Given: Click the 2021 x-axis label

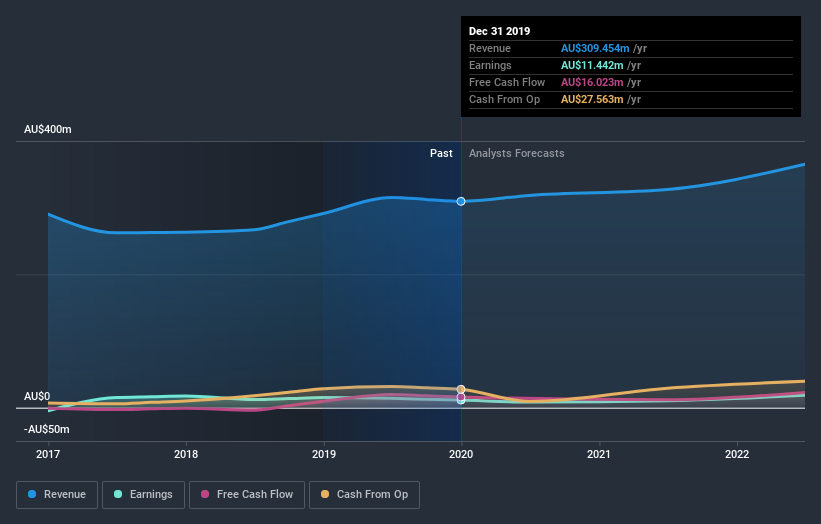Looking at the screenshot, I should 598,454.
